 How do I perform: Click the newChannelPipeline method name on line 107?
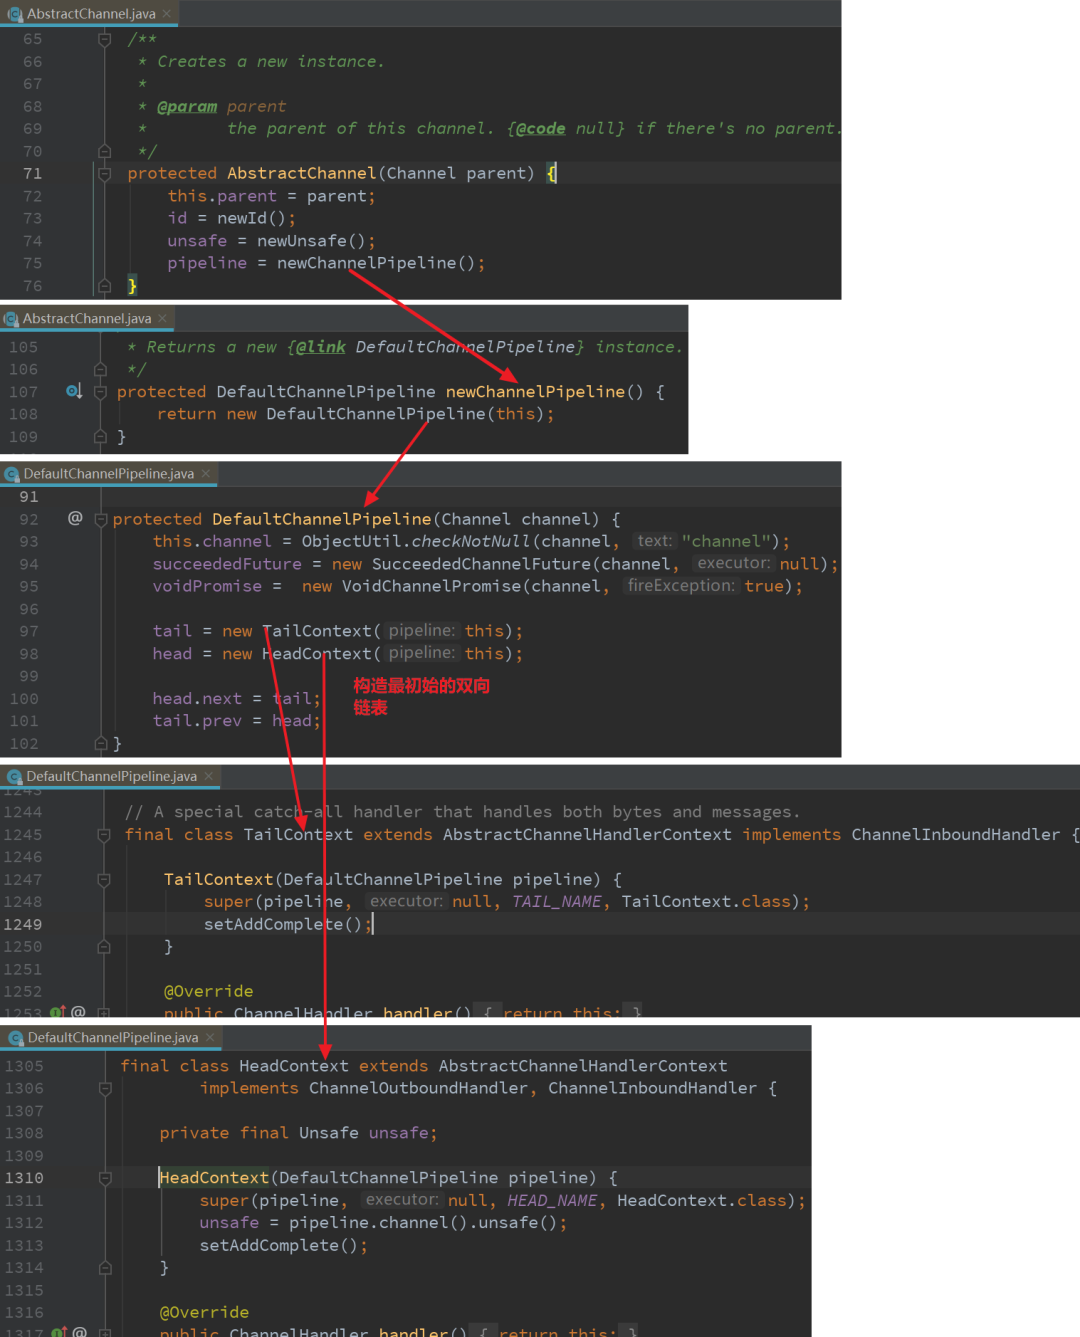pyautogui.click(x=535, y=392)
